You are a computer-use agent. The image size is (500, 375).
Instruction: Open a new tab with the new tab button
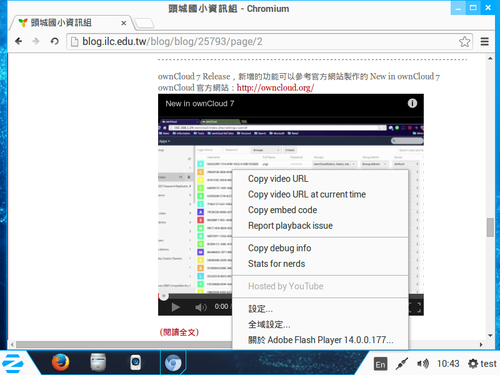(x=144, y=23)
